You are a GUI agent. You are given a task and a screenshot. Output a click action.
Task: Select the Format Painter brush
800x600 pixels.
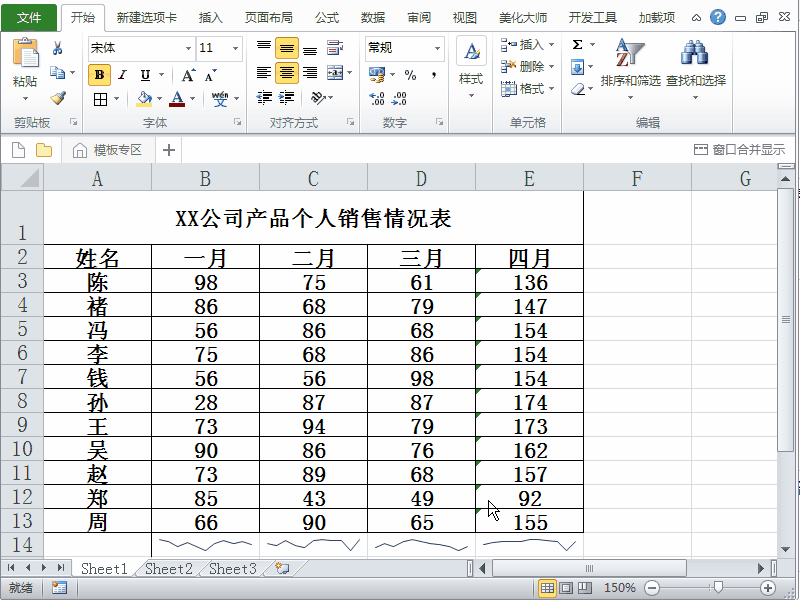(x=57, y=98)
